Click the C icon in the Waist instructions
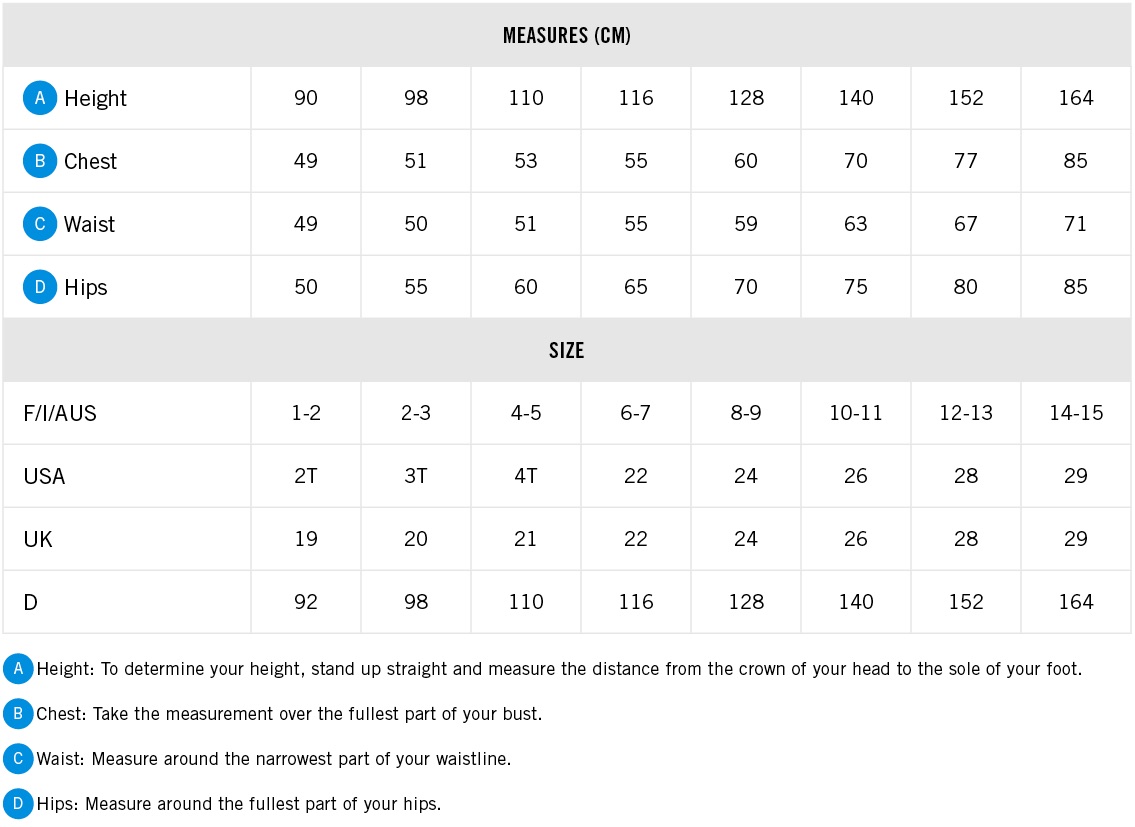The width and height of the screenshot is (1135, 827). [18, 758]
